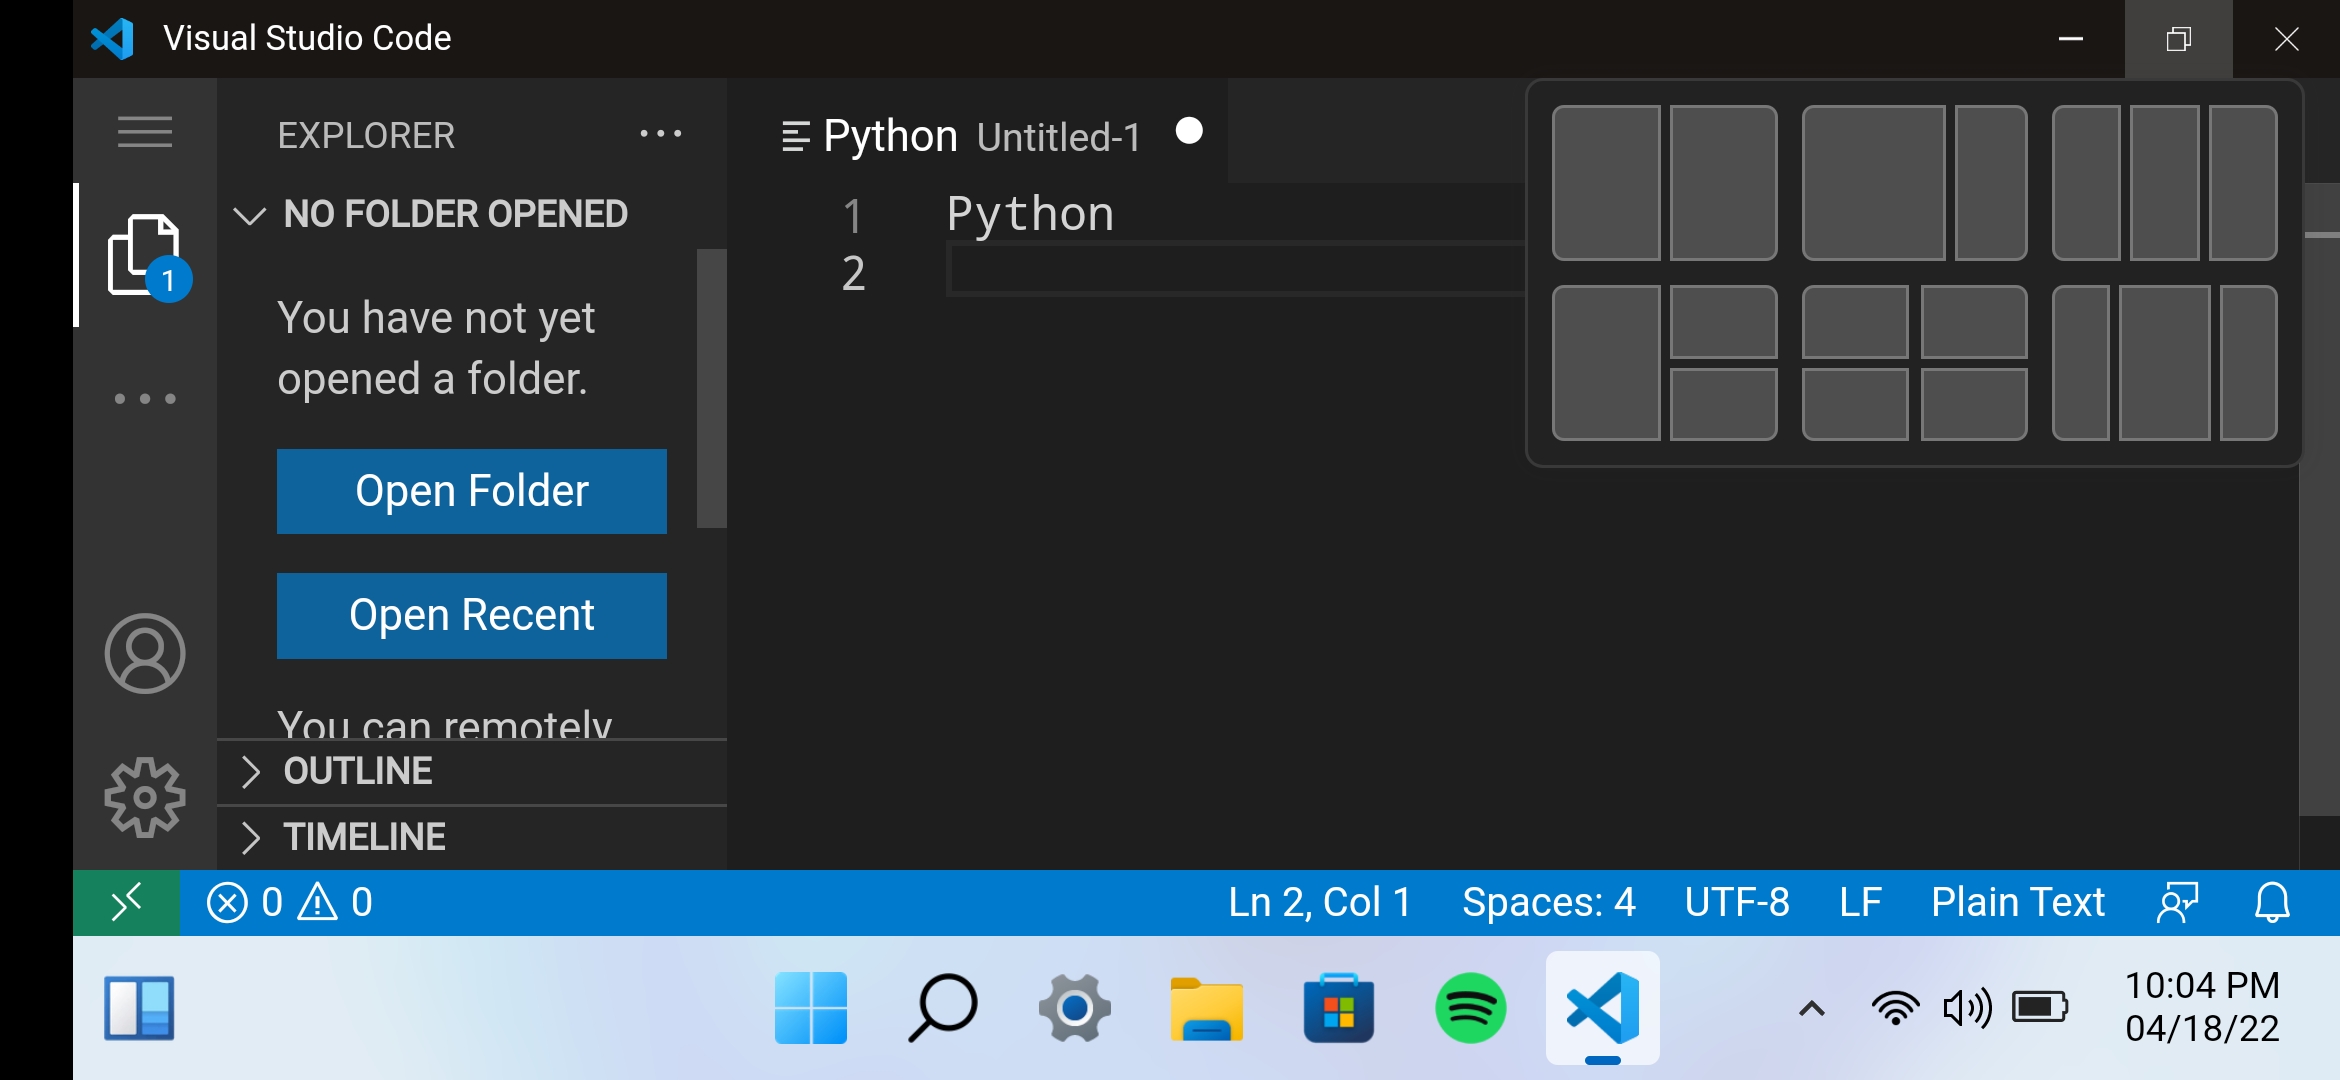The width and height of the screenshot is (2340, 1080).
Task: Click the Open Folder button
Action: pyautogui.click(x=471, y=491)
